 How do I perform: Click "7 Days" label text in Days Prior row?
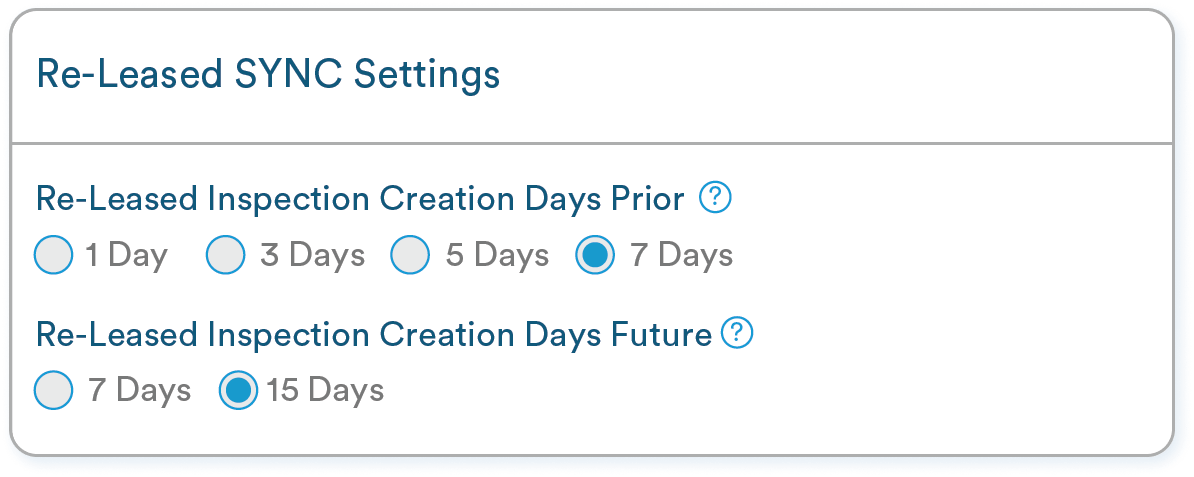(x=682, y=255)
